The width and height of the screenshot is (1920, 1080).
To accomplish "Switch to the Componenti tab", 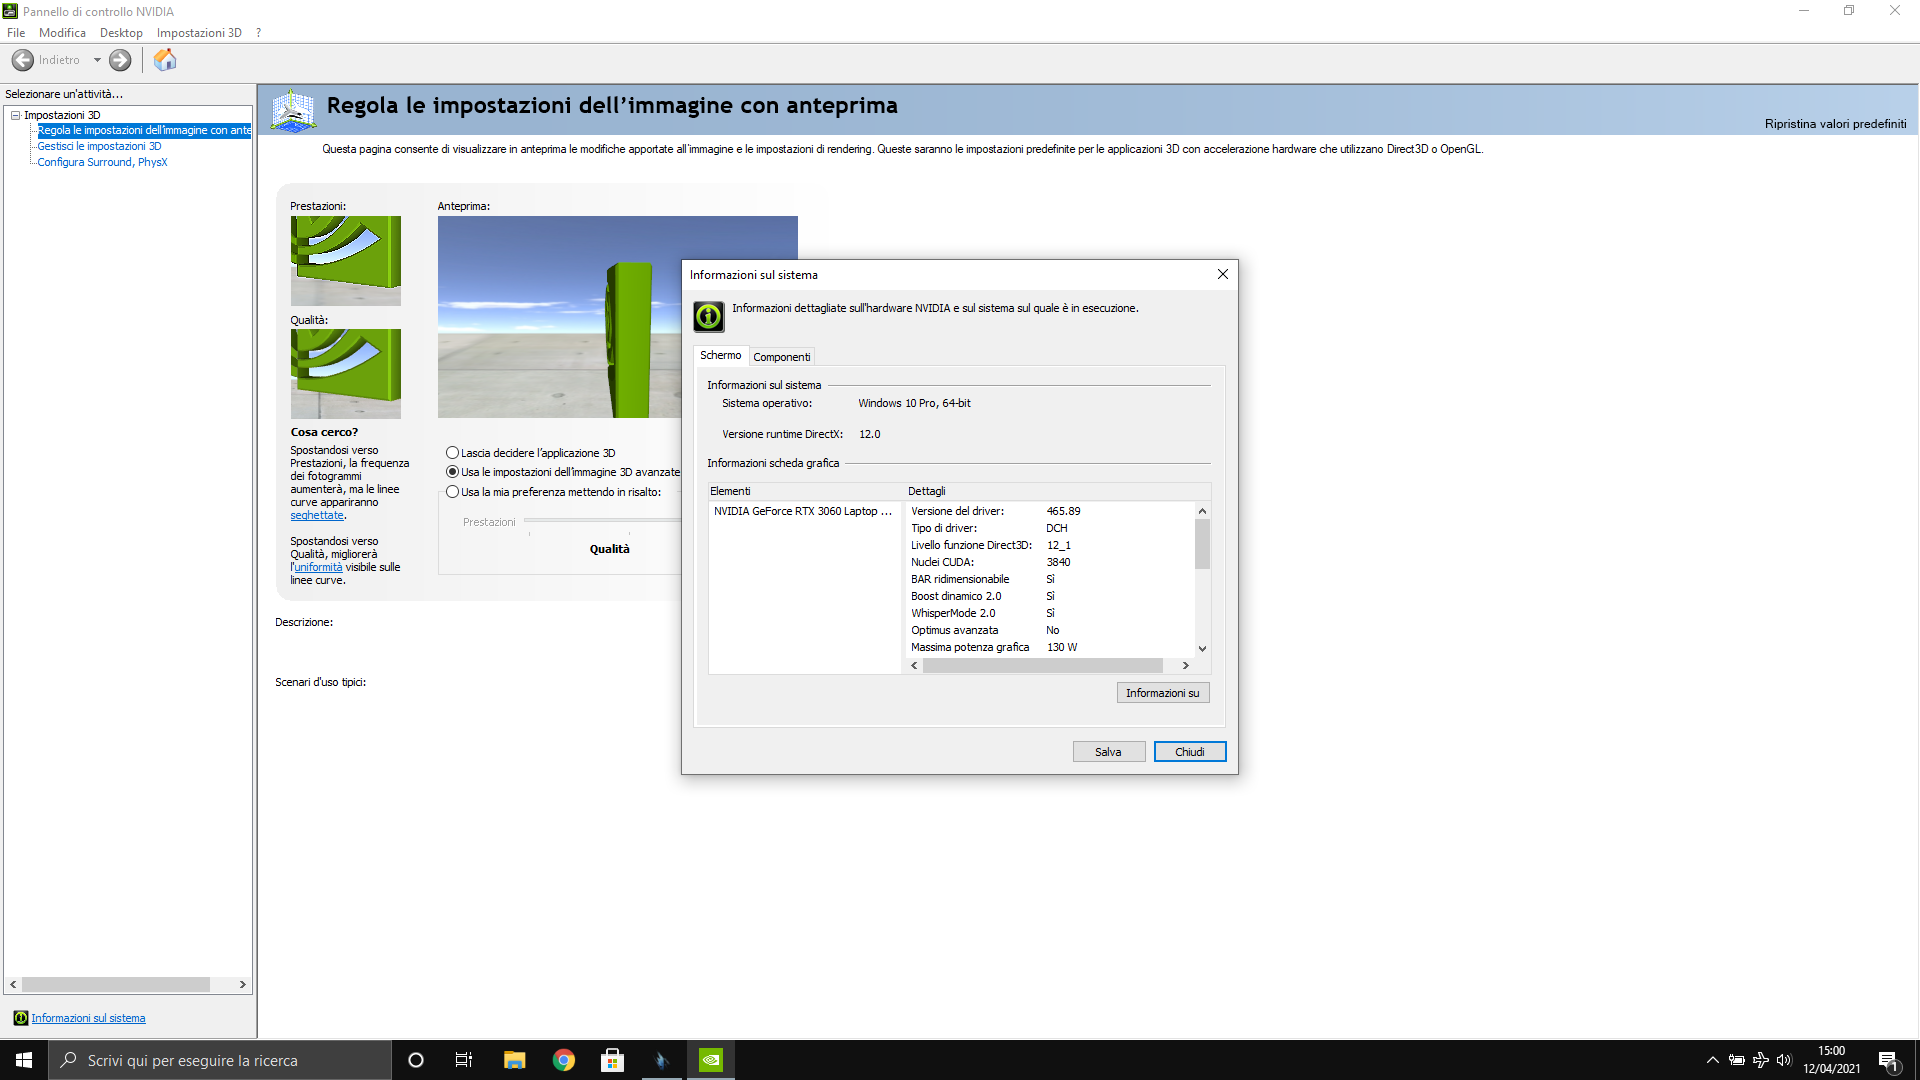I will 782,357.
